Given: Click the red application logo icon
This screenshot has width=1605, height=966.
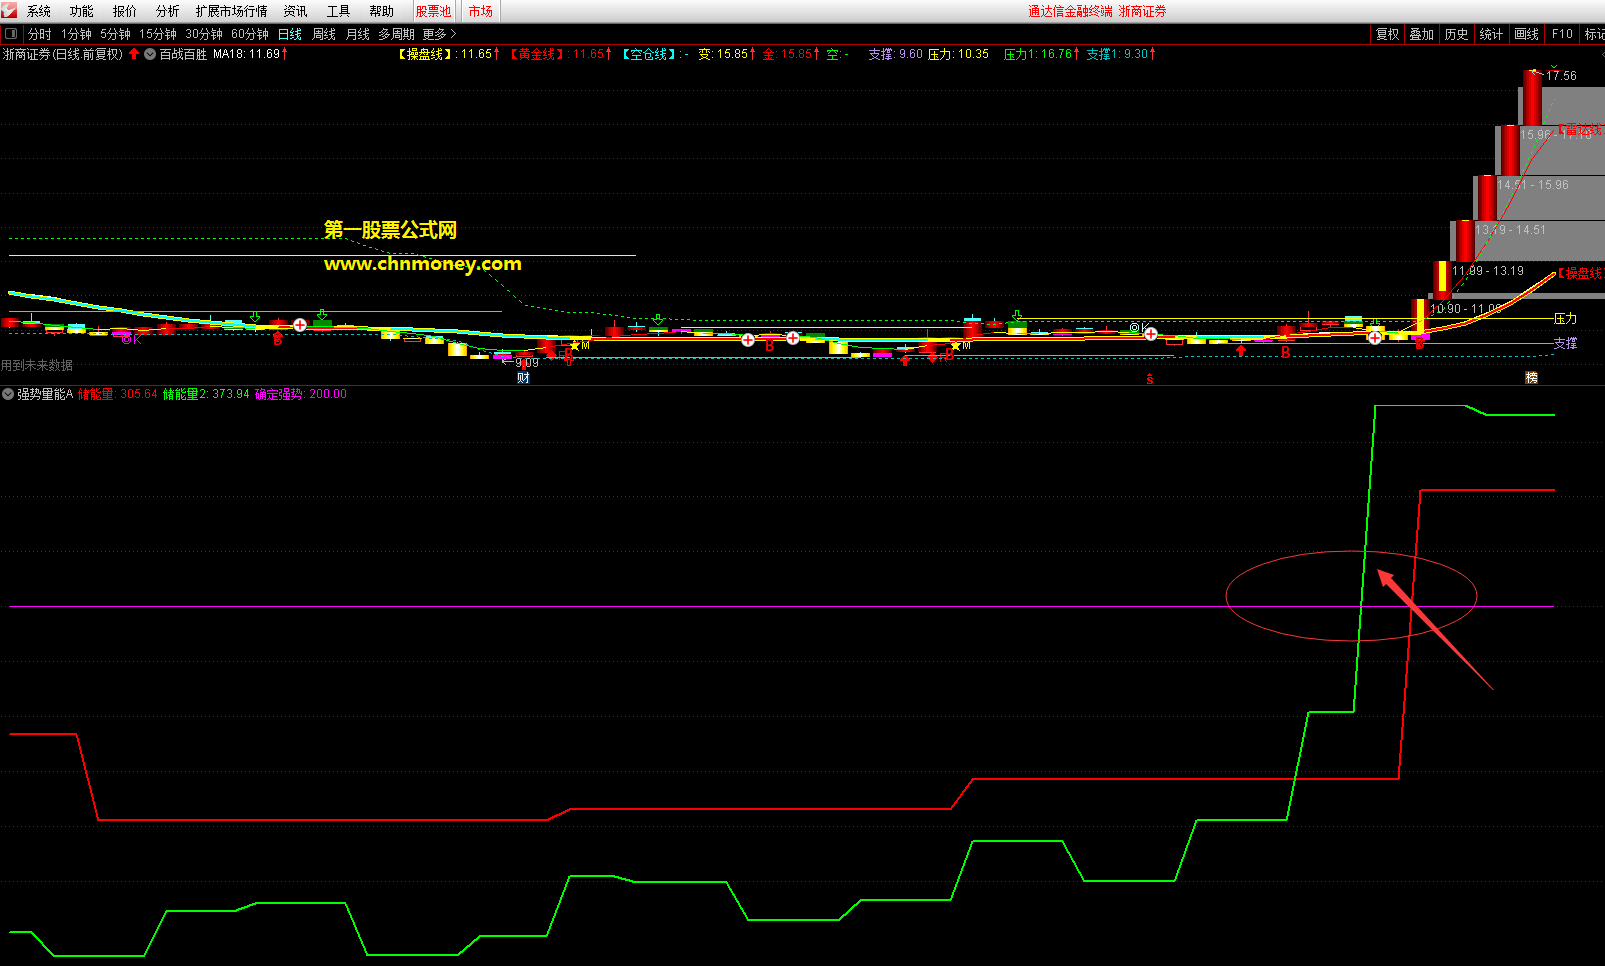Looking at the screenshot, I should point(9,10).
